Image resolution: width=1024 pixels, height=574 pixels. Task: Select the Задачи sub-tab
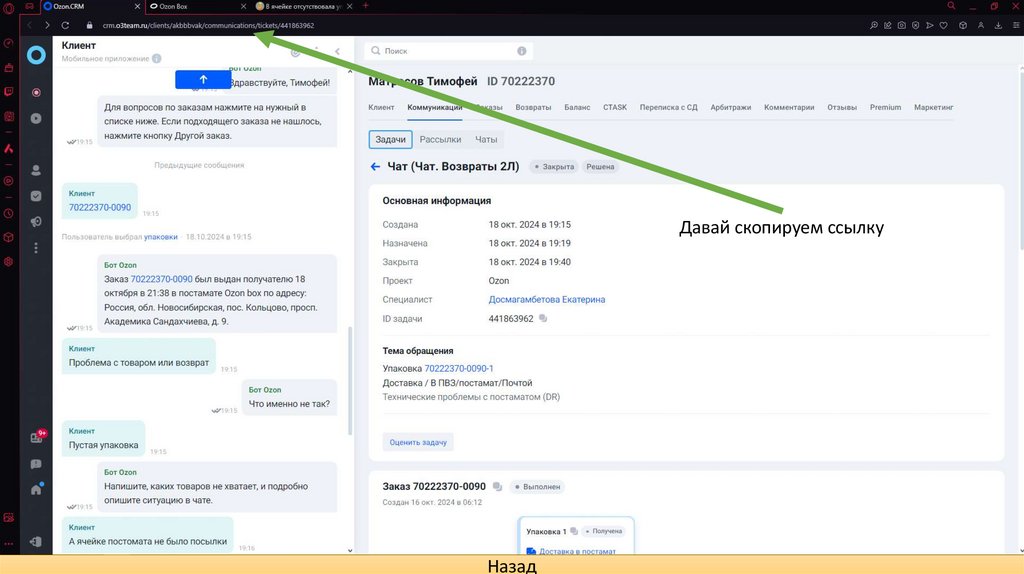pyautogui.click(x=391, y=139)
